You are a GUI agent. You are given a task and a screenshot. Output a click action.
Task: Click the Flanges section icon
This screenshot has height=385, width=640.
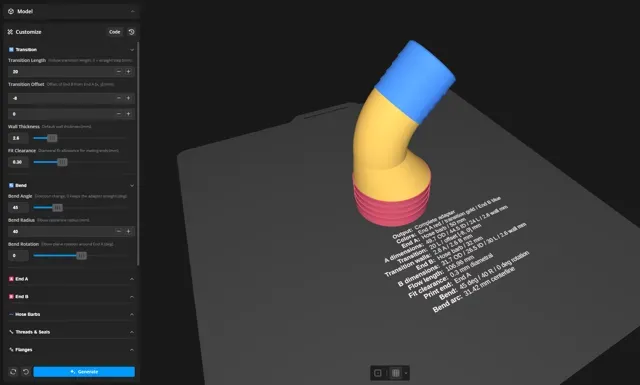(x=11, y=349)
